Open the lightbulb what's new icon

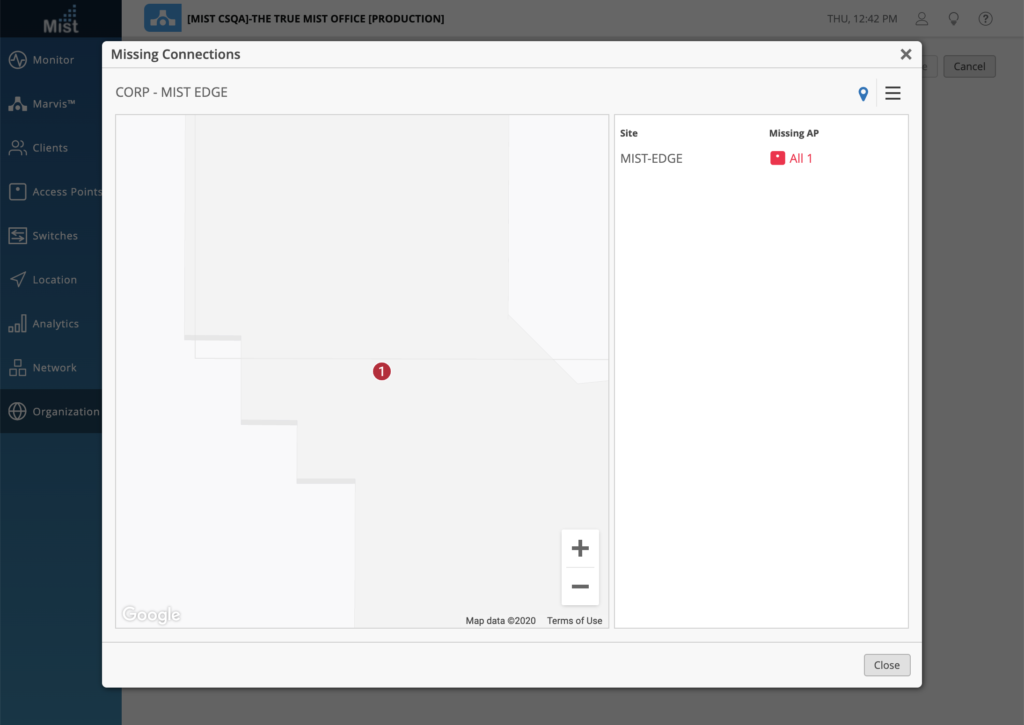[953, 19]
